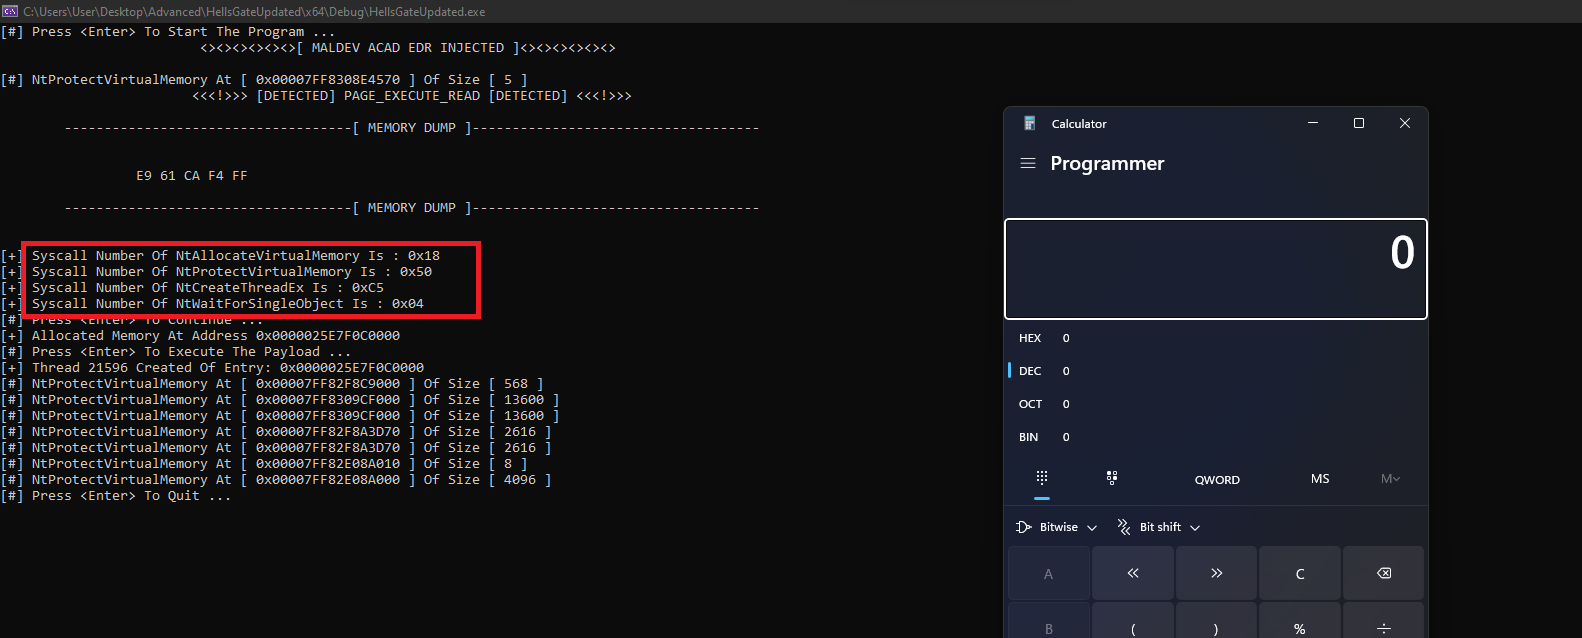1582x638 pixels.
Task: Open the memory M dropdown
Action: tap(1390, 479)
